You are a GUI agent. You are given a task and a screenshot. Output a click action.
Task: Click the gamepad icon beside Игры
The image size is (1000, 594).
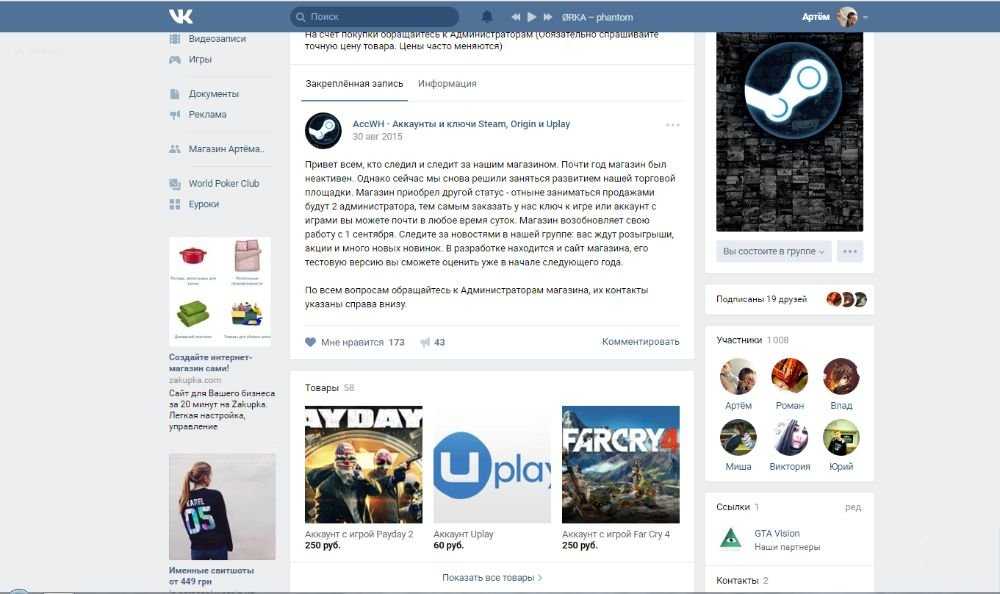click(x=175, y=59)
